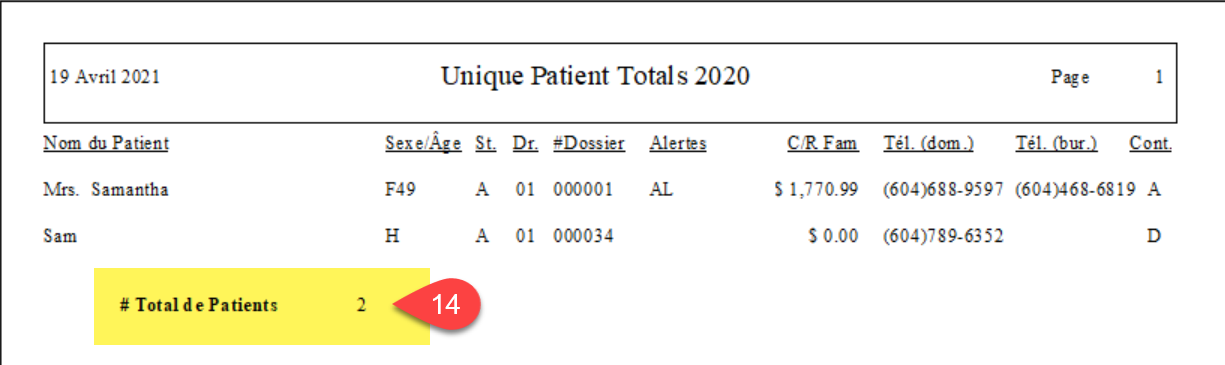Click the Nom du Patient column header

tap(106, 143)
